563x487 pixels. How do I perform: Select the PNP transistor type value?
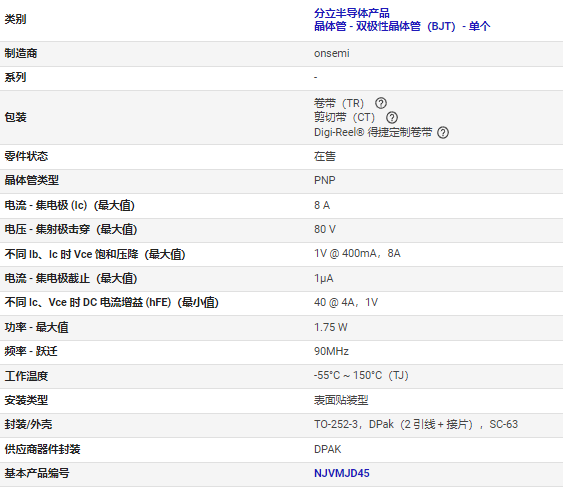pyautogui.click(x=325, y=180)
